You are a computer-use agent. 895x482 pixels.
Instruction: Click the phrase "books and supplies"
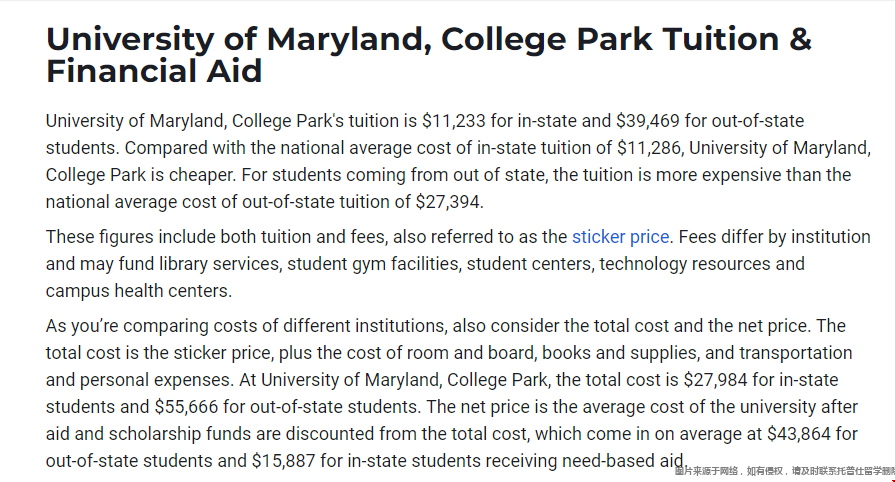(620, 353)
